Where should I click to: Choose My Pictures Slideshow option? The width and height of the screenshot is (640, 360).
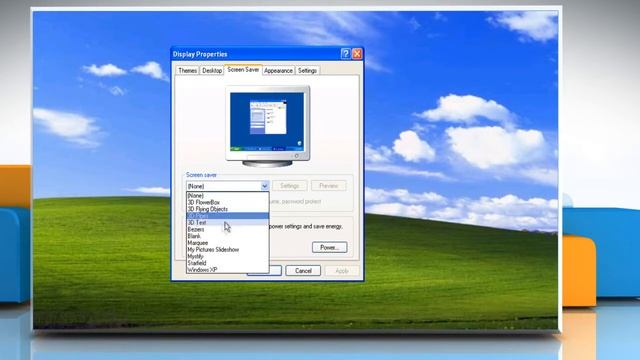point(227,249)
